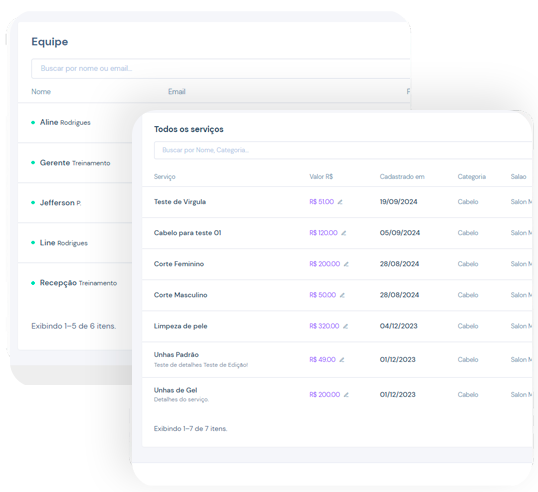
Task: Click price R$ 50.00
Action: [x=323, y=295]
